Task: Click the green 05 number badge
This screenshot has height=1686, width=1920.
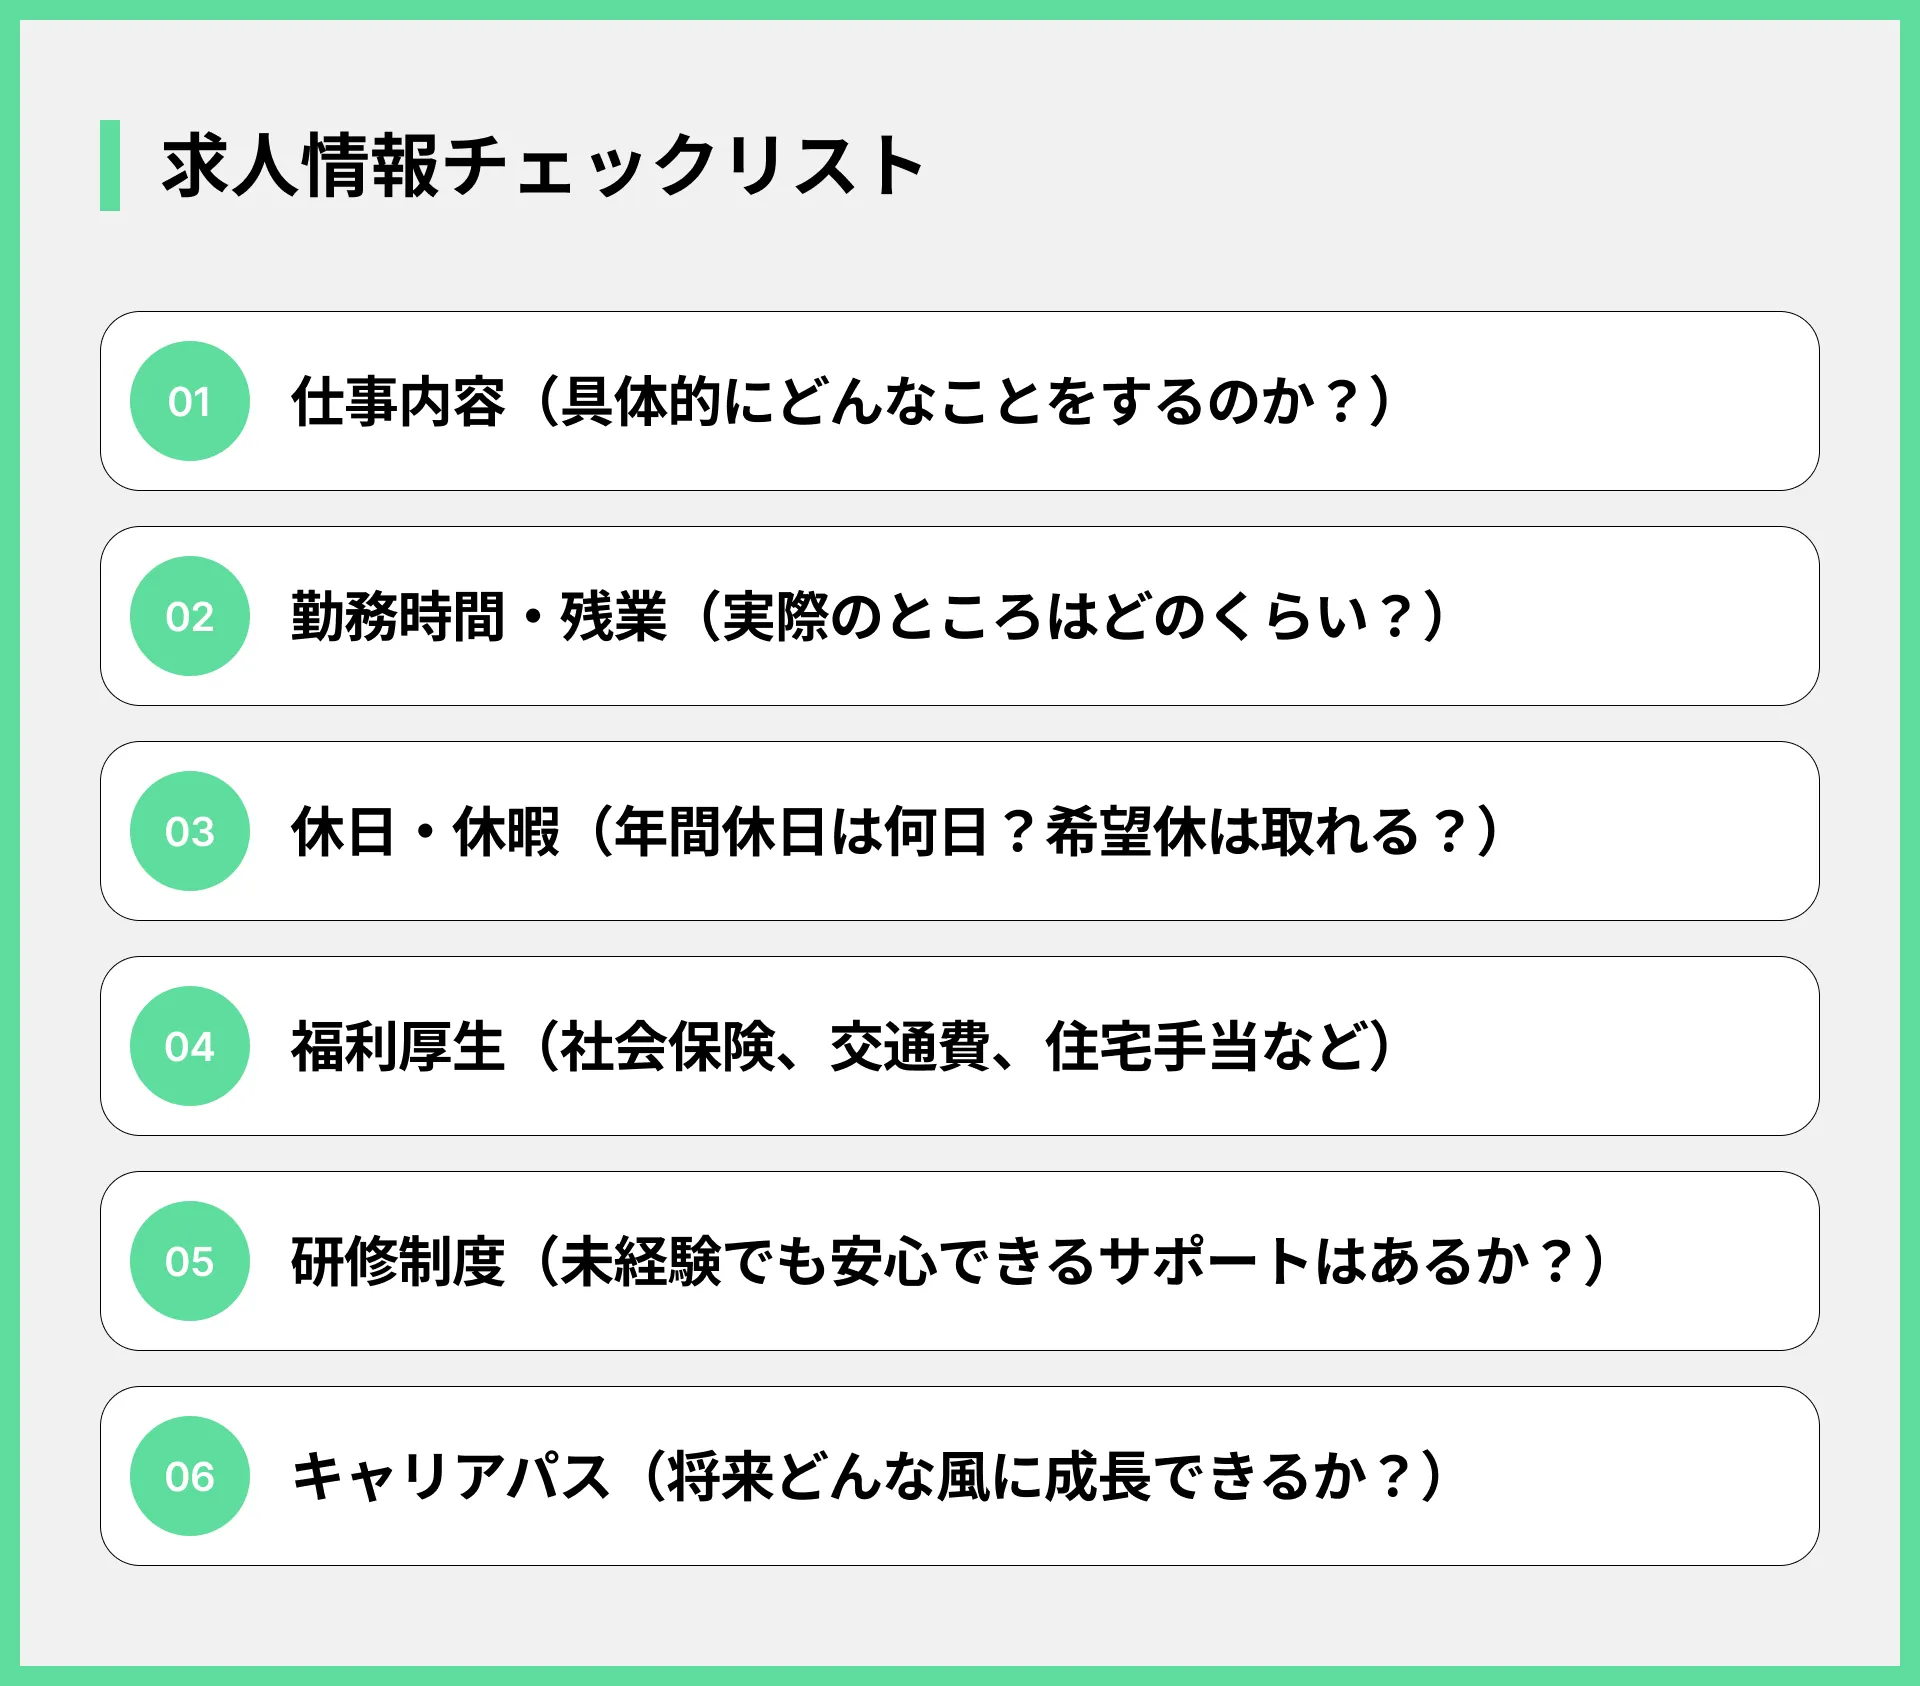Action: point(190,1261)
